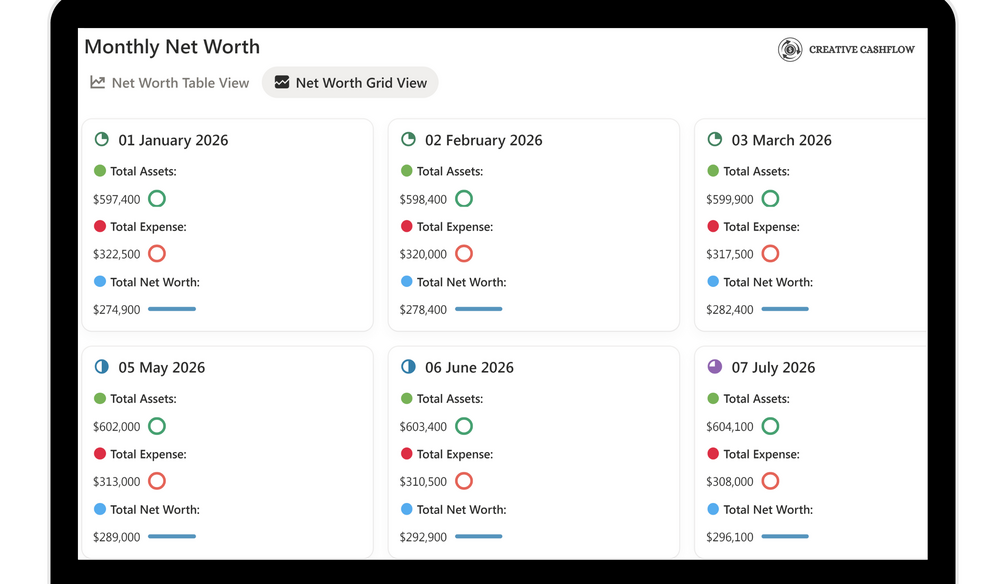Open the 01 January 2026 card heading

(x=173, y=140)
